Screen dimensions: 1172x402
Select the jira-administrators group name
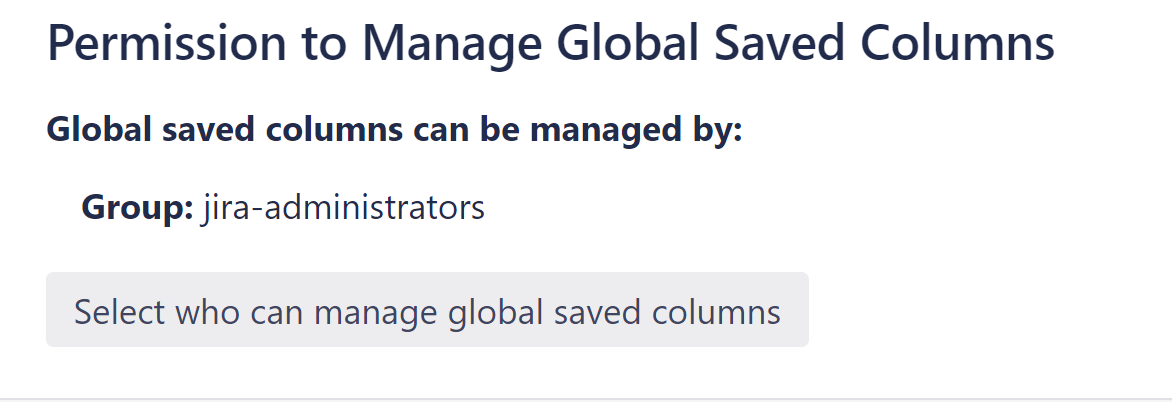pos(344,208)
